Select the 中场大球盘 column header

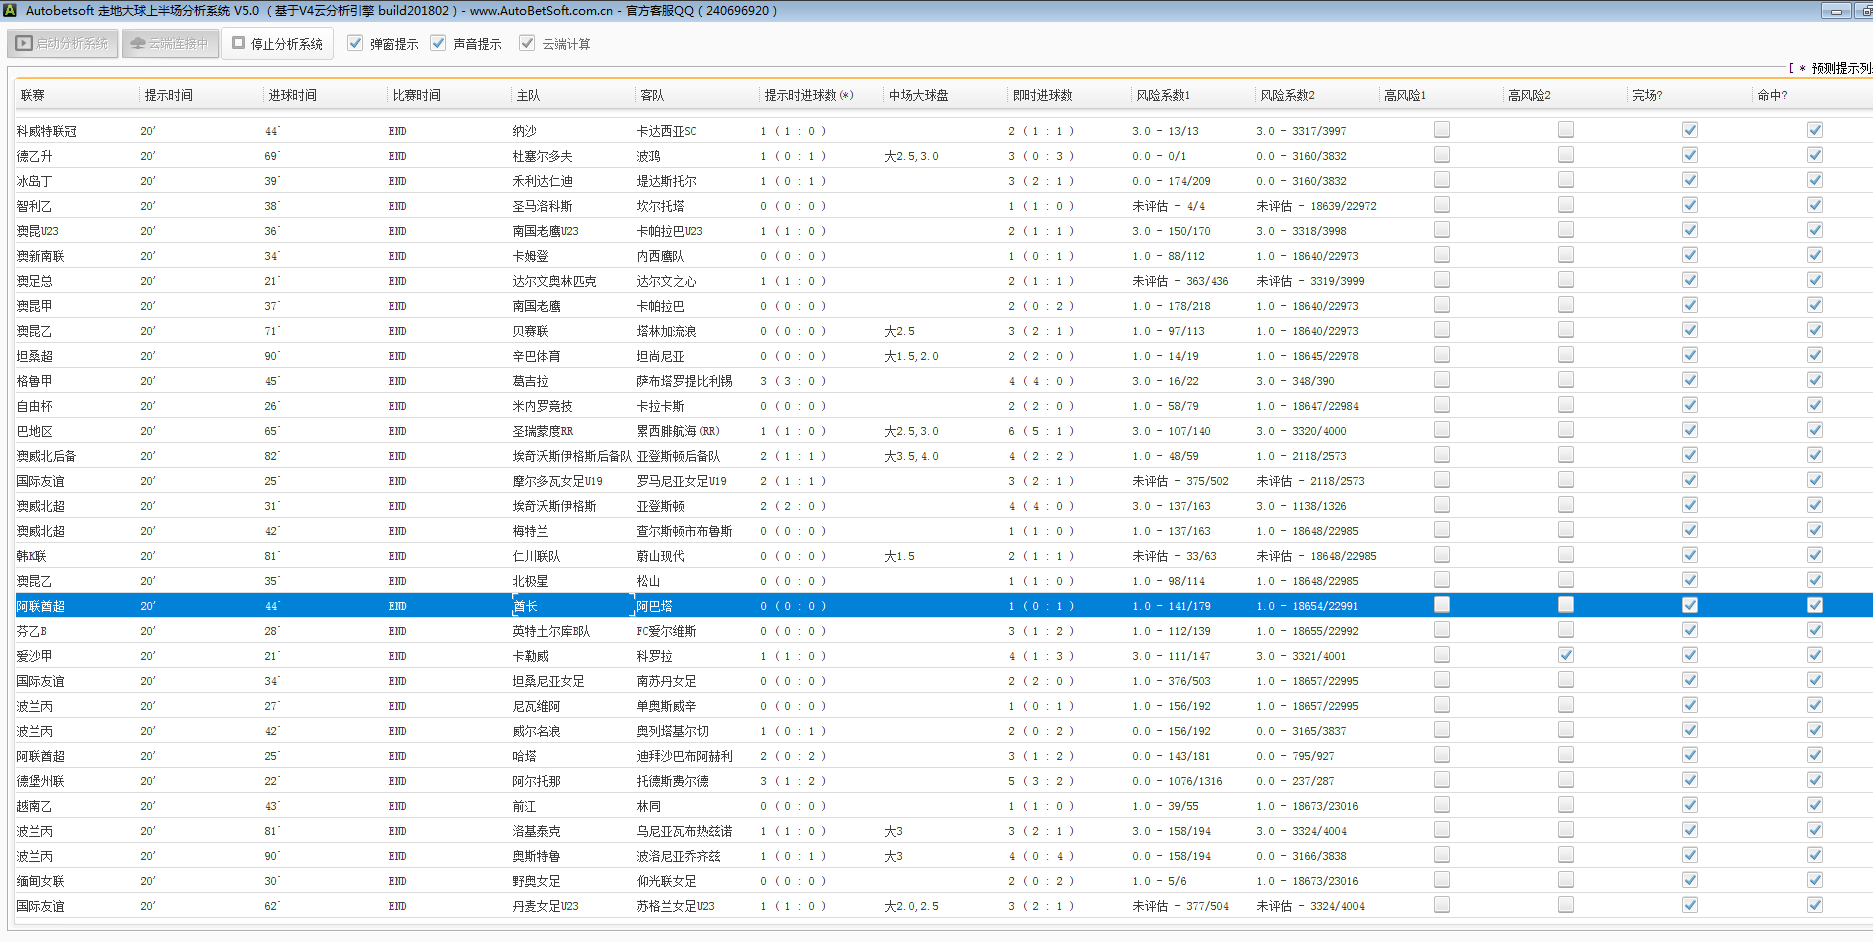click(x=918, y=96)
